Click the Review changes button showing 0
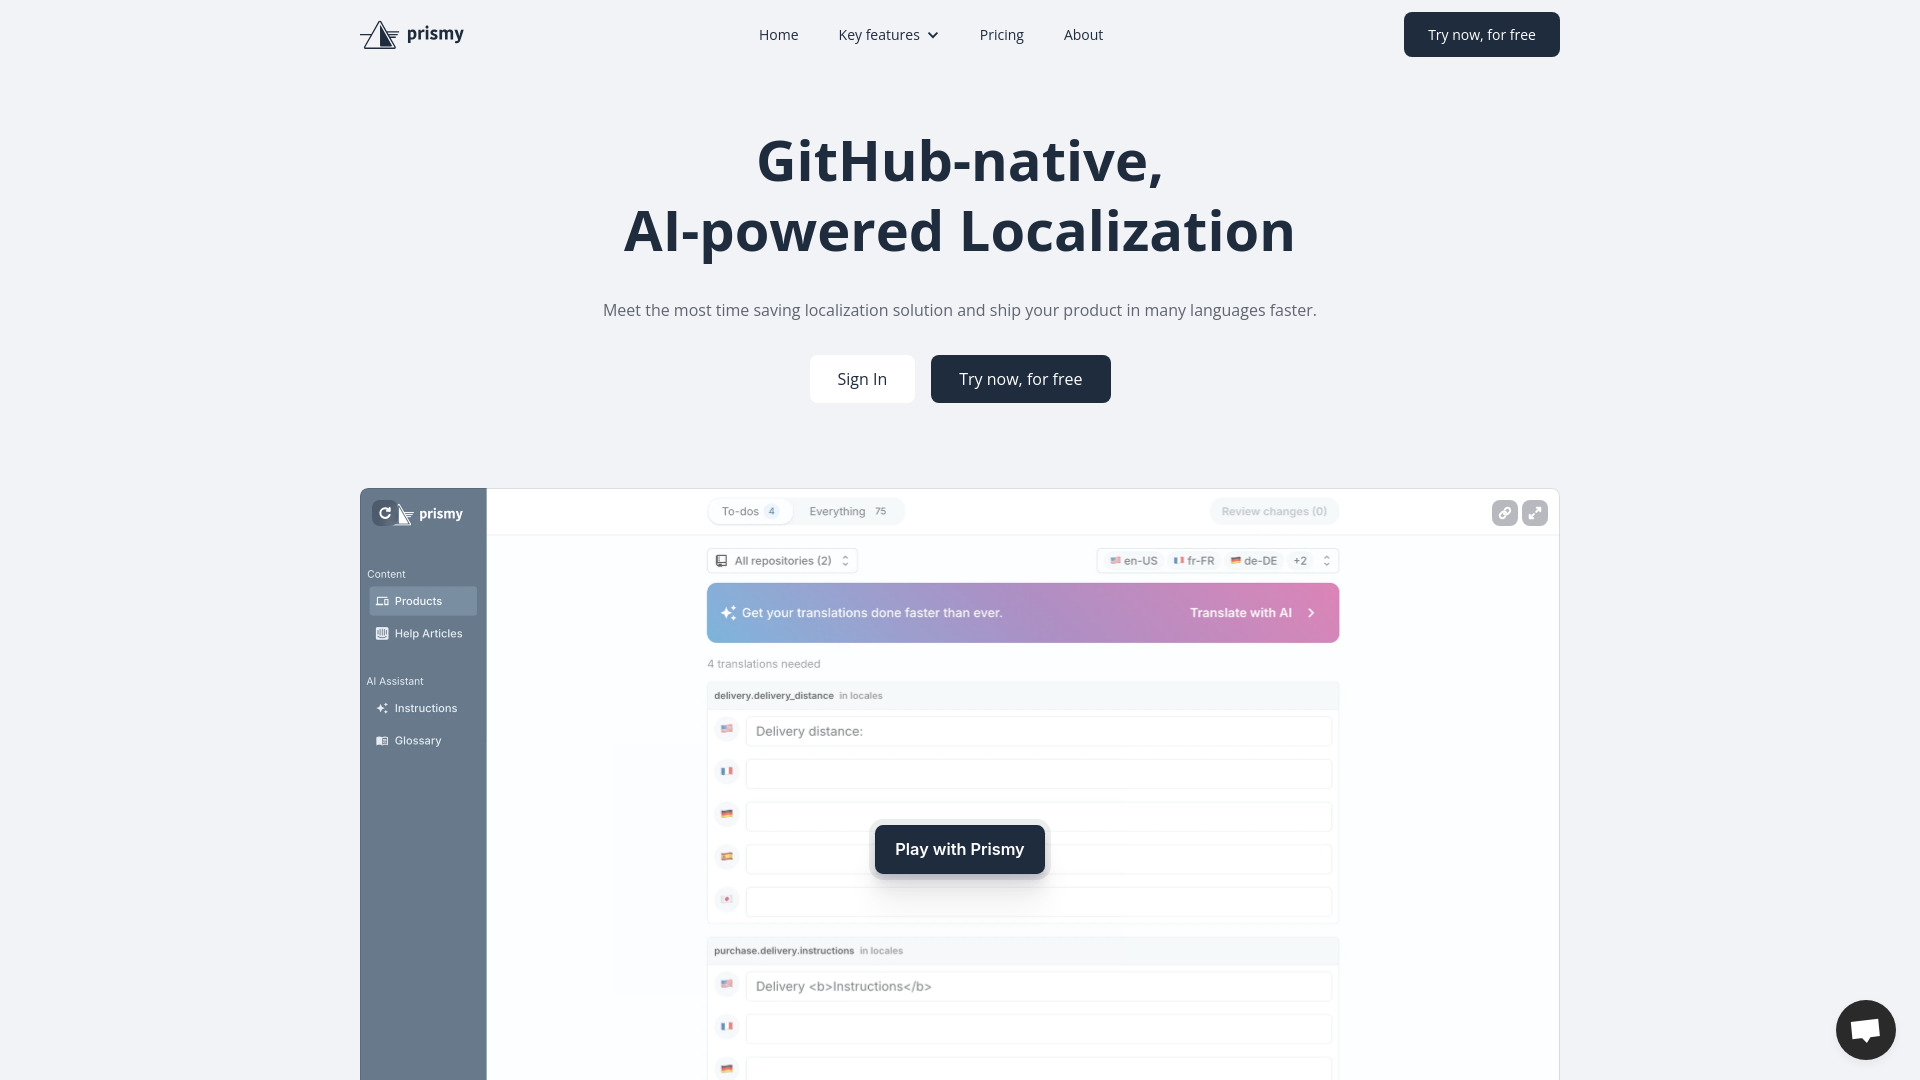 [1273, 512]
